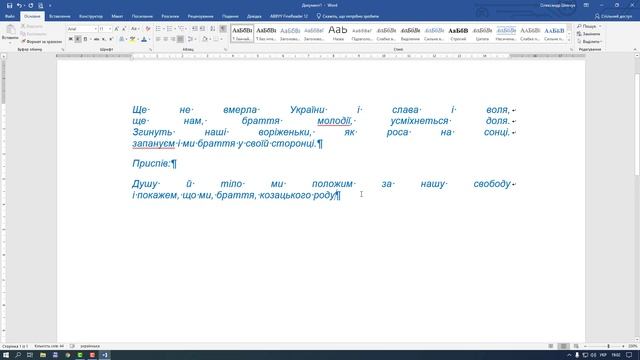Apply the Назва title style
The image size is (640, 360).
[x=338, y=33]
